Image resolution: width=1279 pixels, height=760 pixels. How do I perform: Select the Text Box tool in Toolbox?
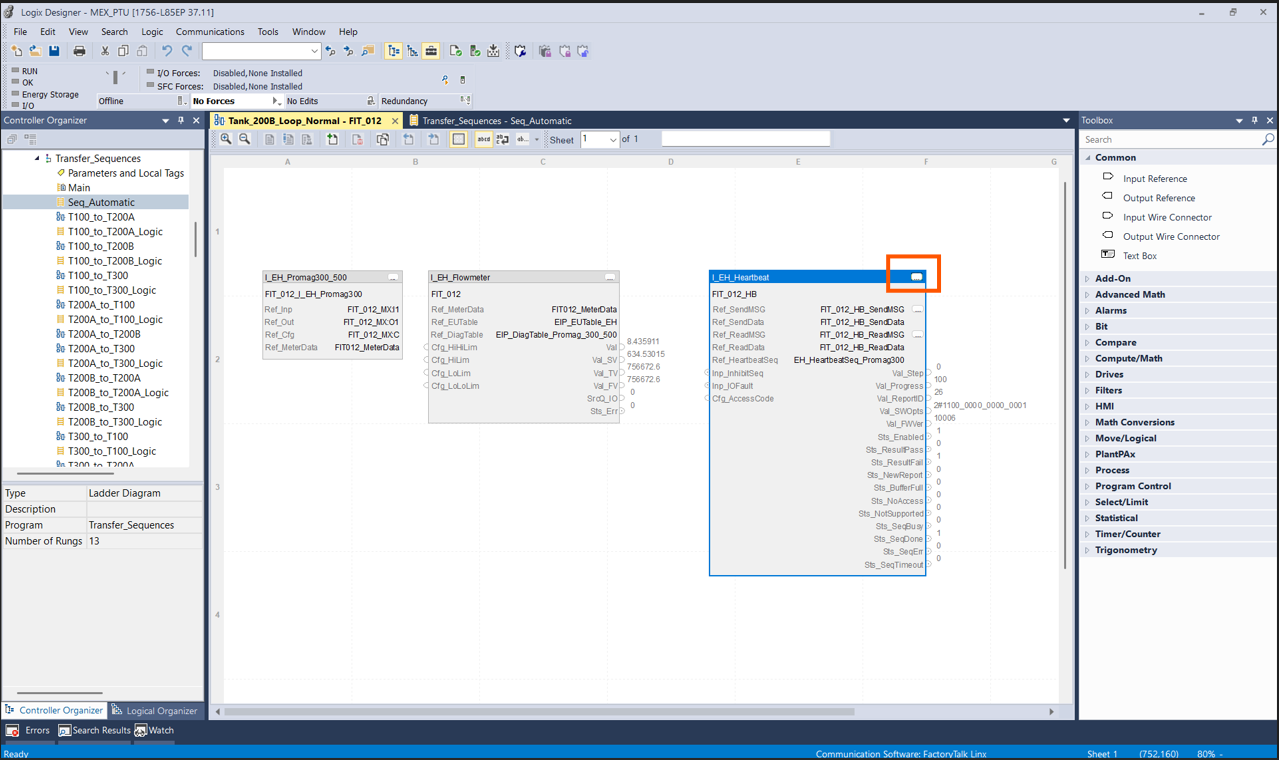(1139, 256)
